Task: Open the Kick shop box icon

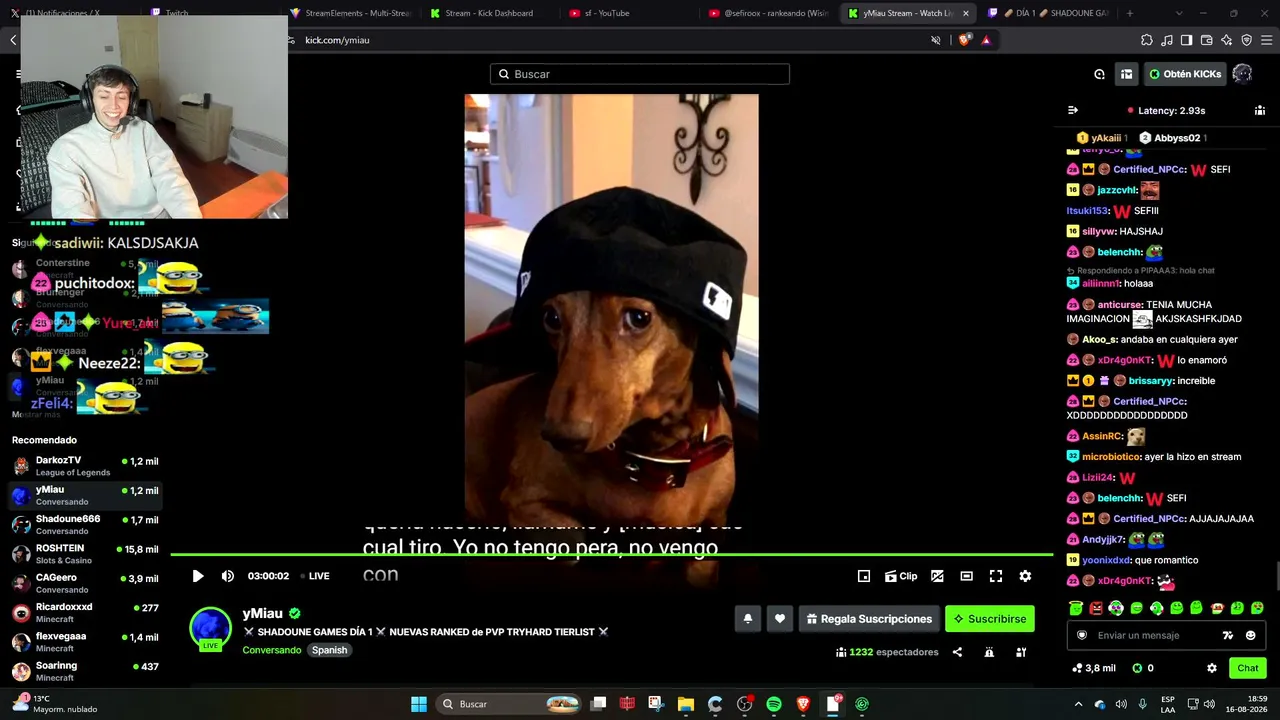Action: tap(1126, 74)
